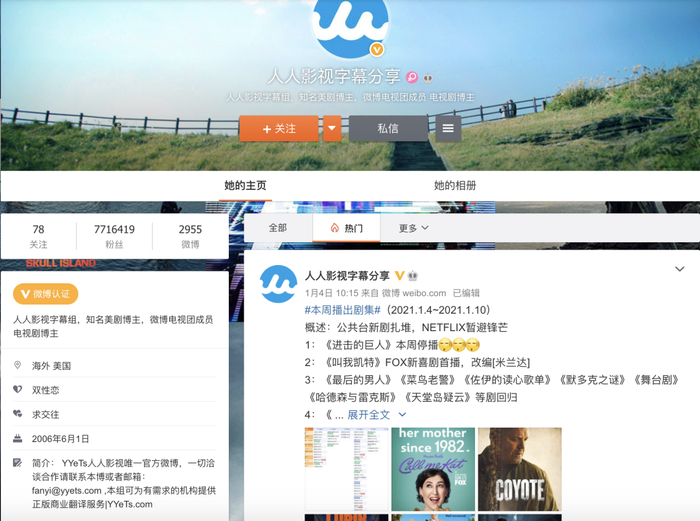The width and height of the screenshot is (700, 521).
Task: Follow the account with 关注 button
Action: coord(279,129)
